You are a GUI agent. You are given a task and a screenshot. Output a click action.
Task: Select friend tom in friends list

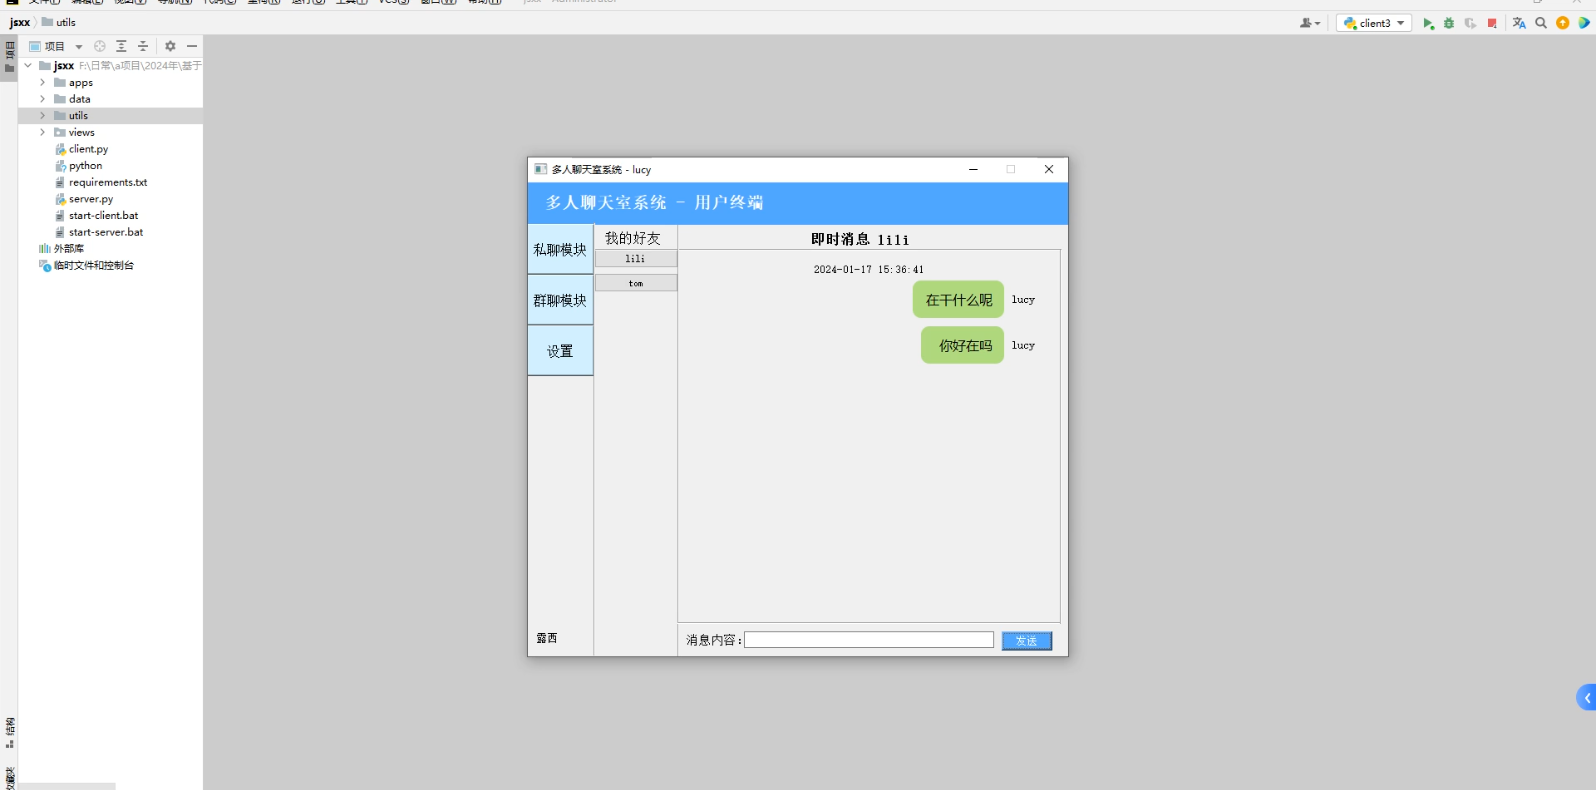636,284
